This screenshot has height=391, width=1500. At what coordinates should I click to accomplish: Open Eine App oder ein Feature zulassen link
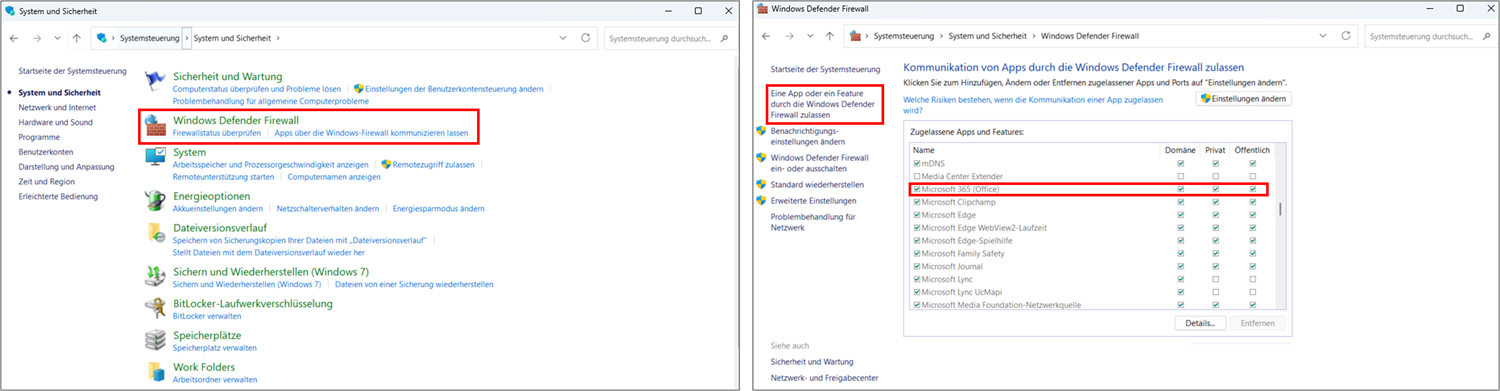[x=824, y=103]
